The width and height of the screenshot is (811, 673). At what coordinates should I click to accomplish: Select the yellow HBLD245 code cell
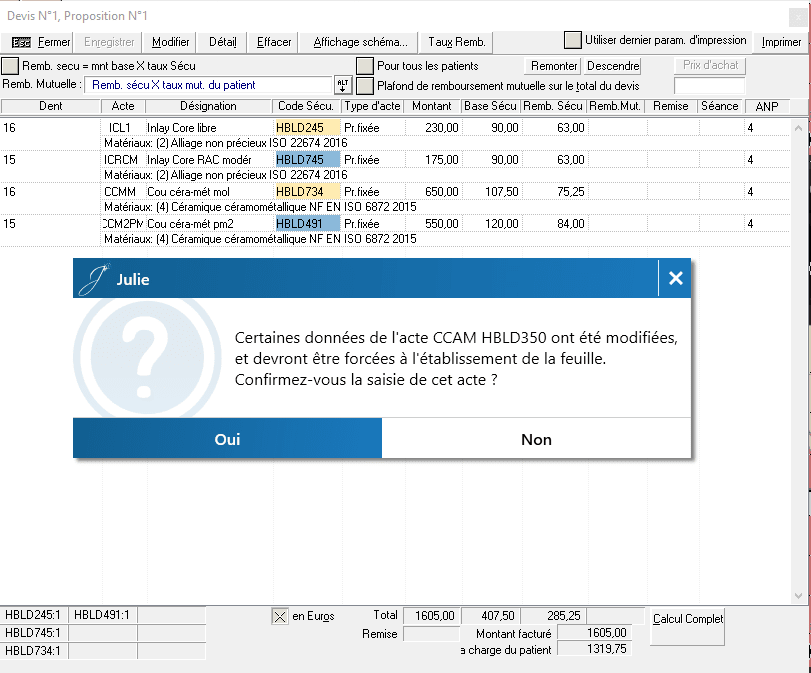[x=306, y=128]
